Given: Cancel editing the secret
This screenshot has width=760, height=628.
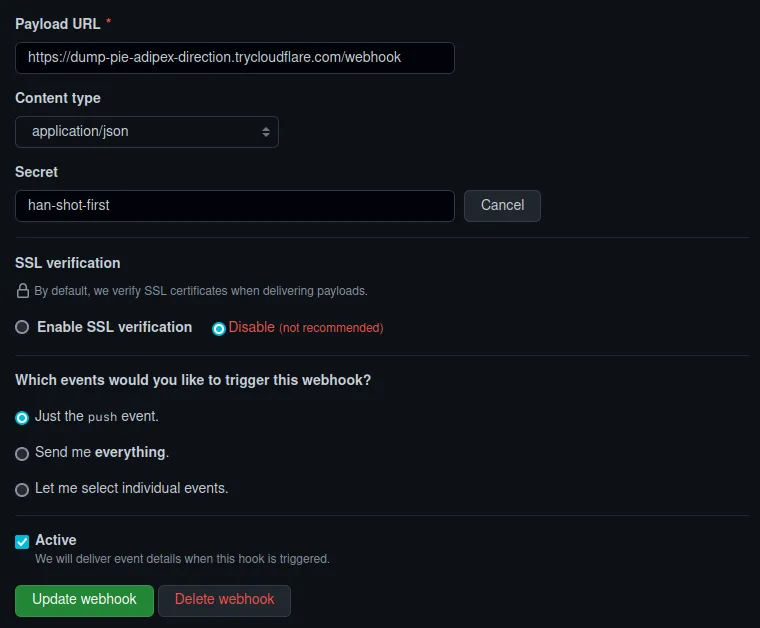Looking at the screenshot, I should tap(502, 206).
